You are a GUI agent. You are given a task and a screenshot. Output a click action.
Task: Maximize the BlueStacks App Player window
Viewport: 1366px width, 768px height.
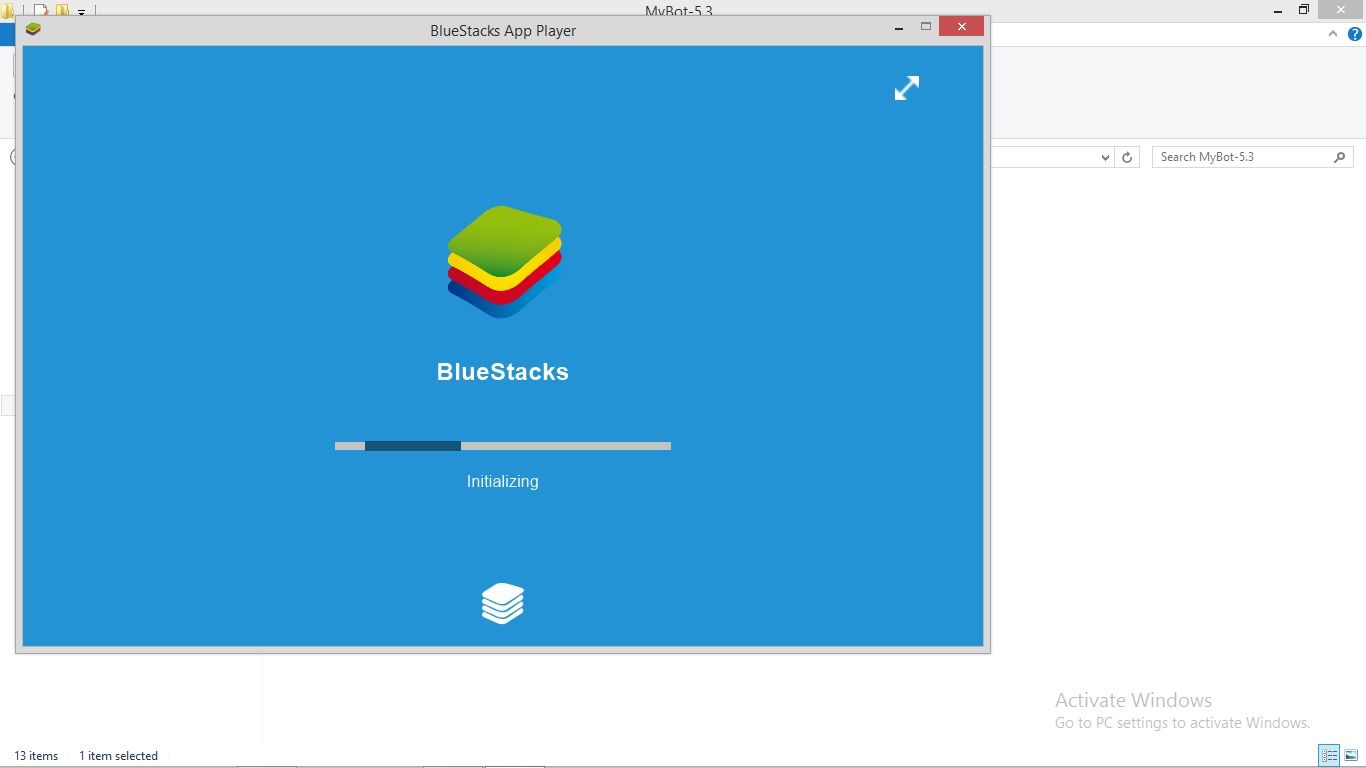click(x=926, y=27)
